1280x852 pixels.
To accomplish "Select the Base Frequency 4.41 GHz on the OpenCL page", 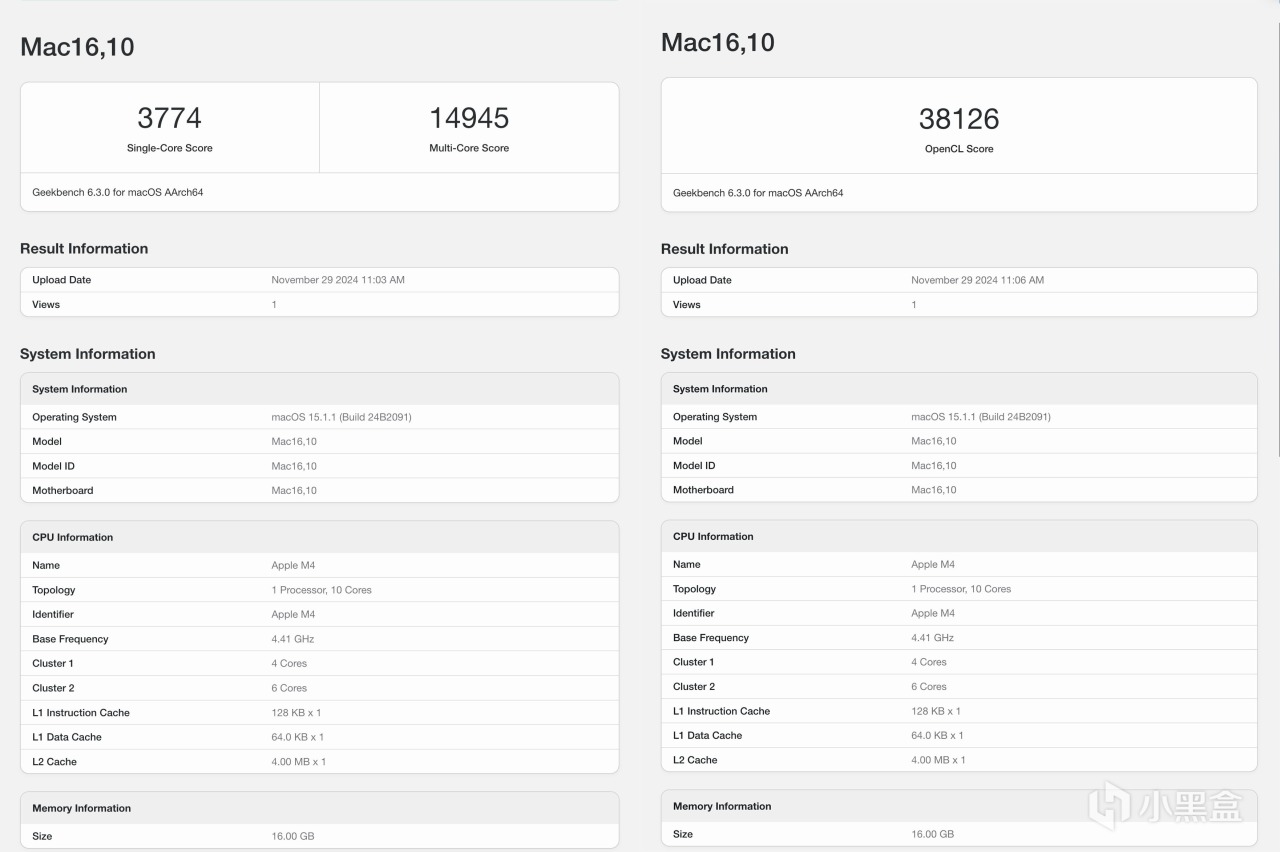I will (933, 638).
